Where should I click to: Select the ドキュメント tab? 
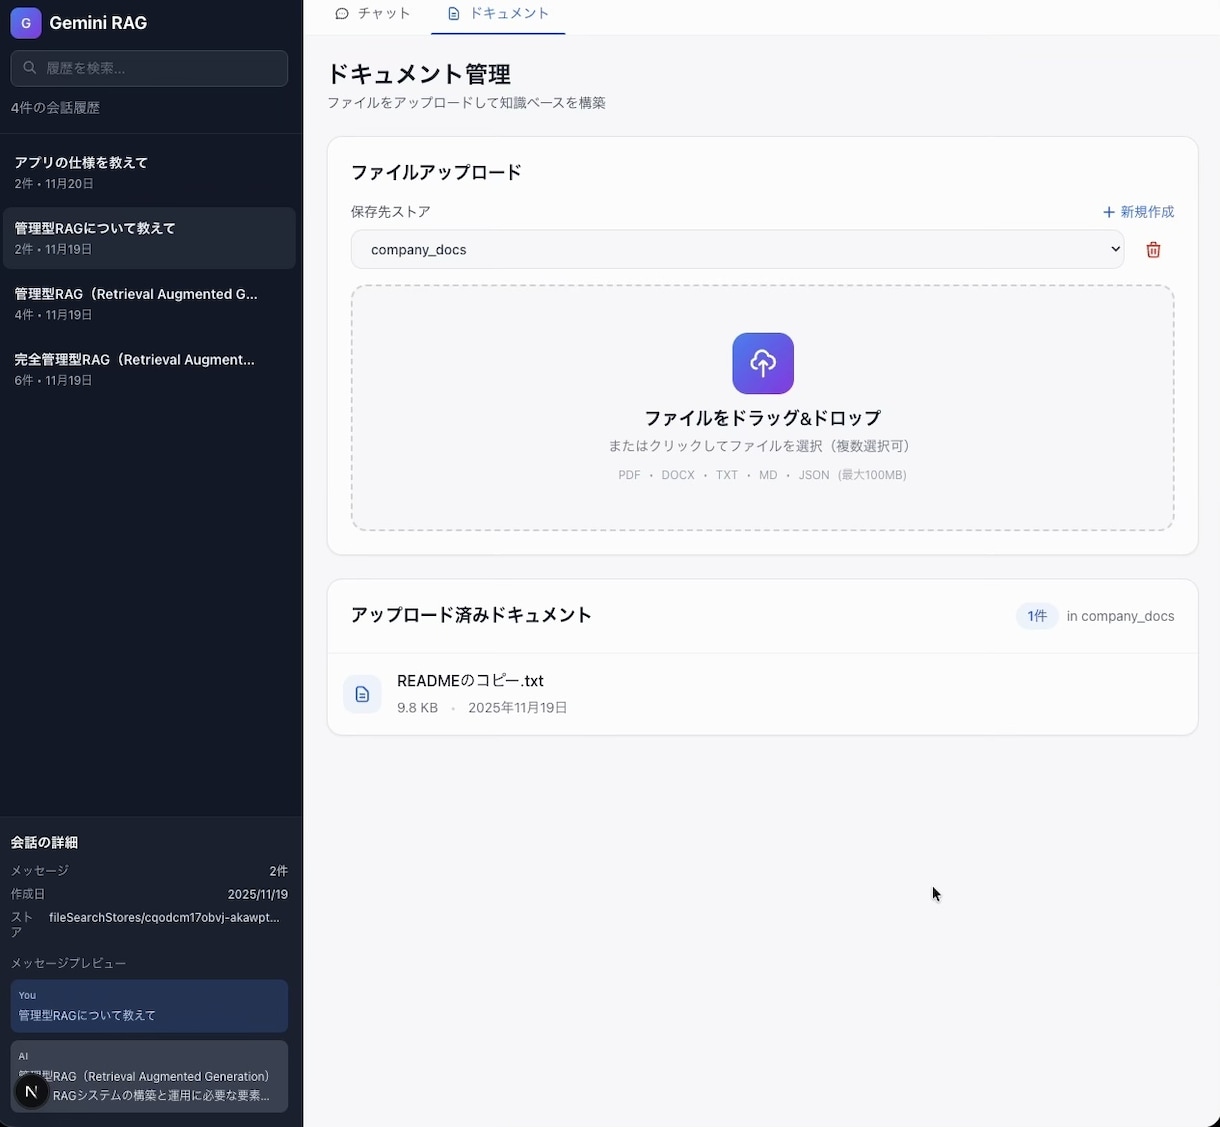click(x=498, y=13)
